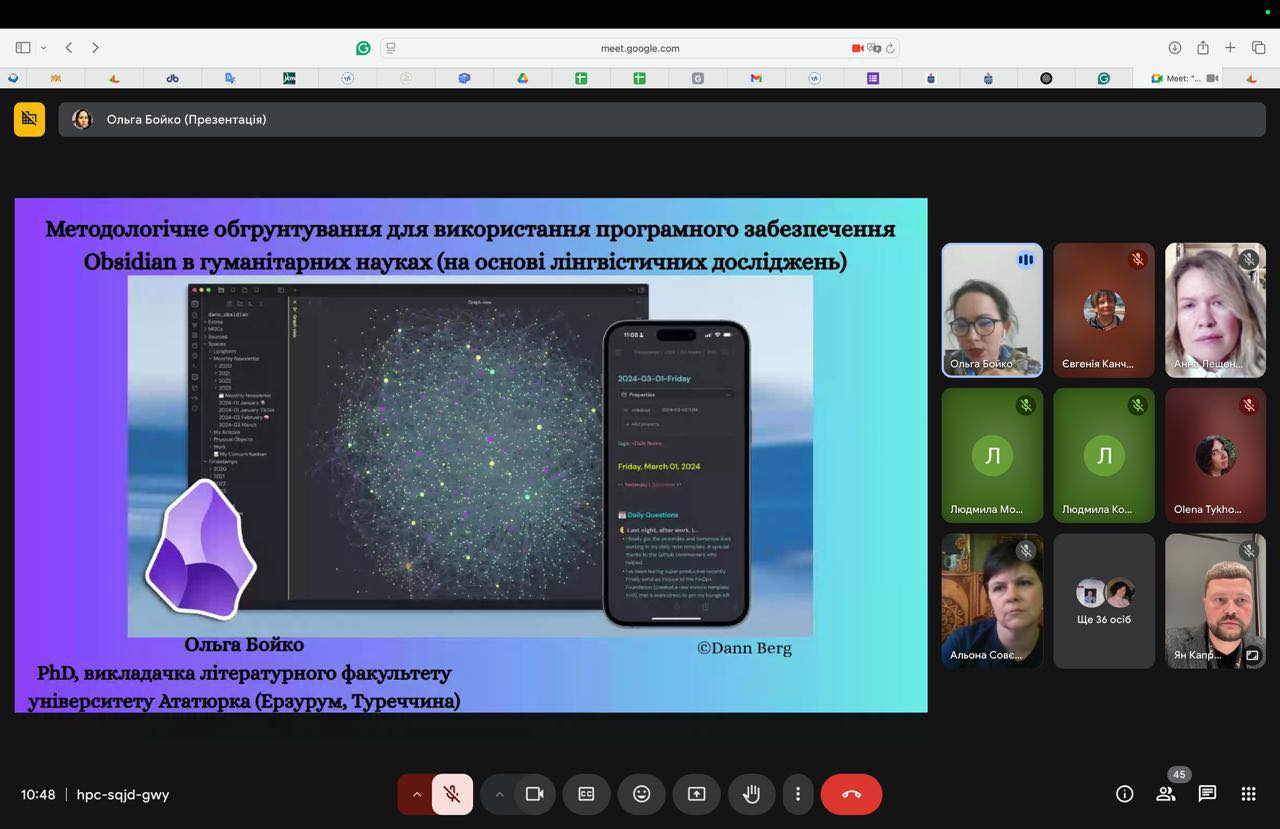The image size is (1280, 829).
Task: Switch to the db tab
Action: (x=172, y=78)
